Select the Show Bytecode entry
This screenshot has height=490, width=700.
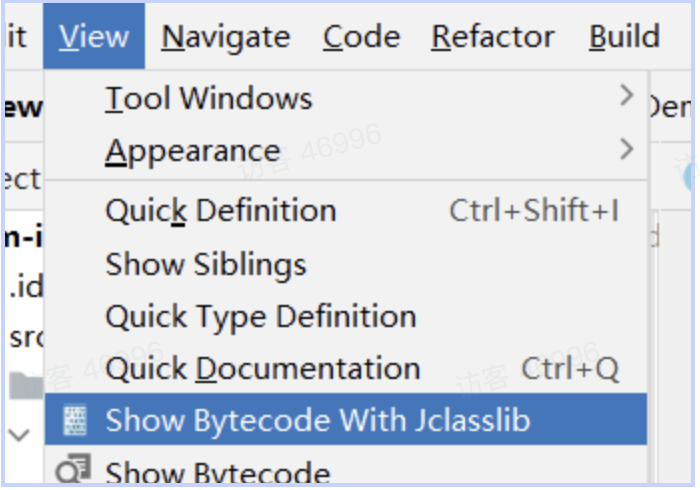pos(218,472)
